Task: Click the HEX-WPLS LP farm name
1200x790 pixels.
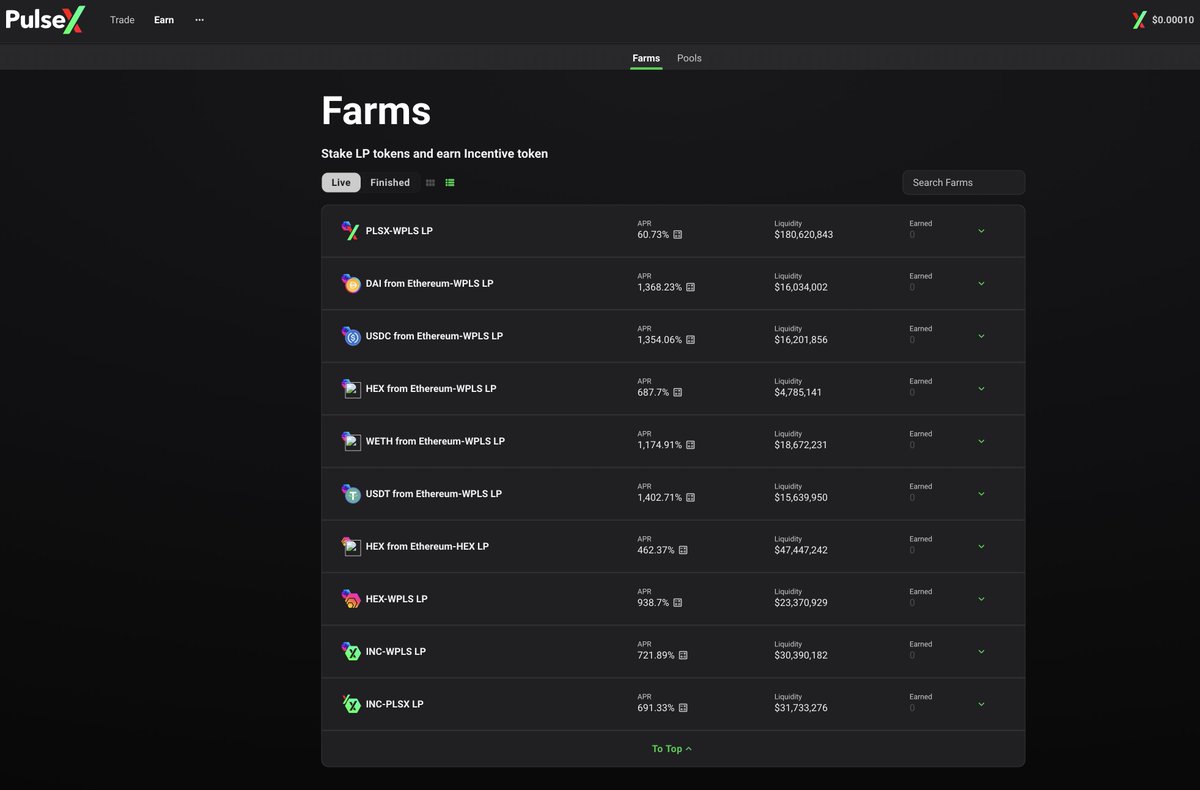Action: (x=397, y=599)
